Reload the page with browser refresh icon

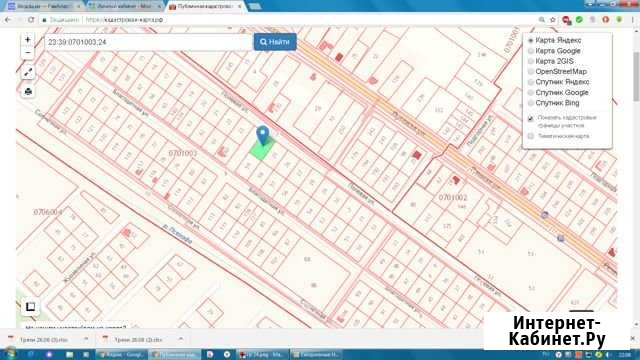[x=31, y=20]
